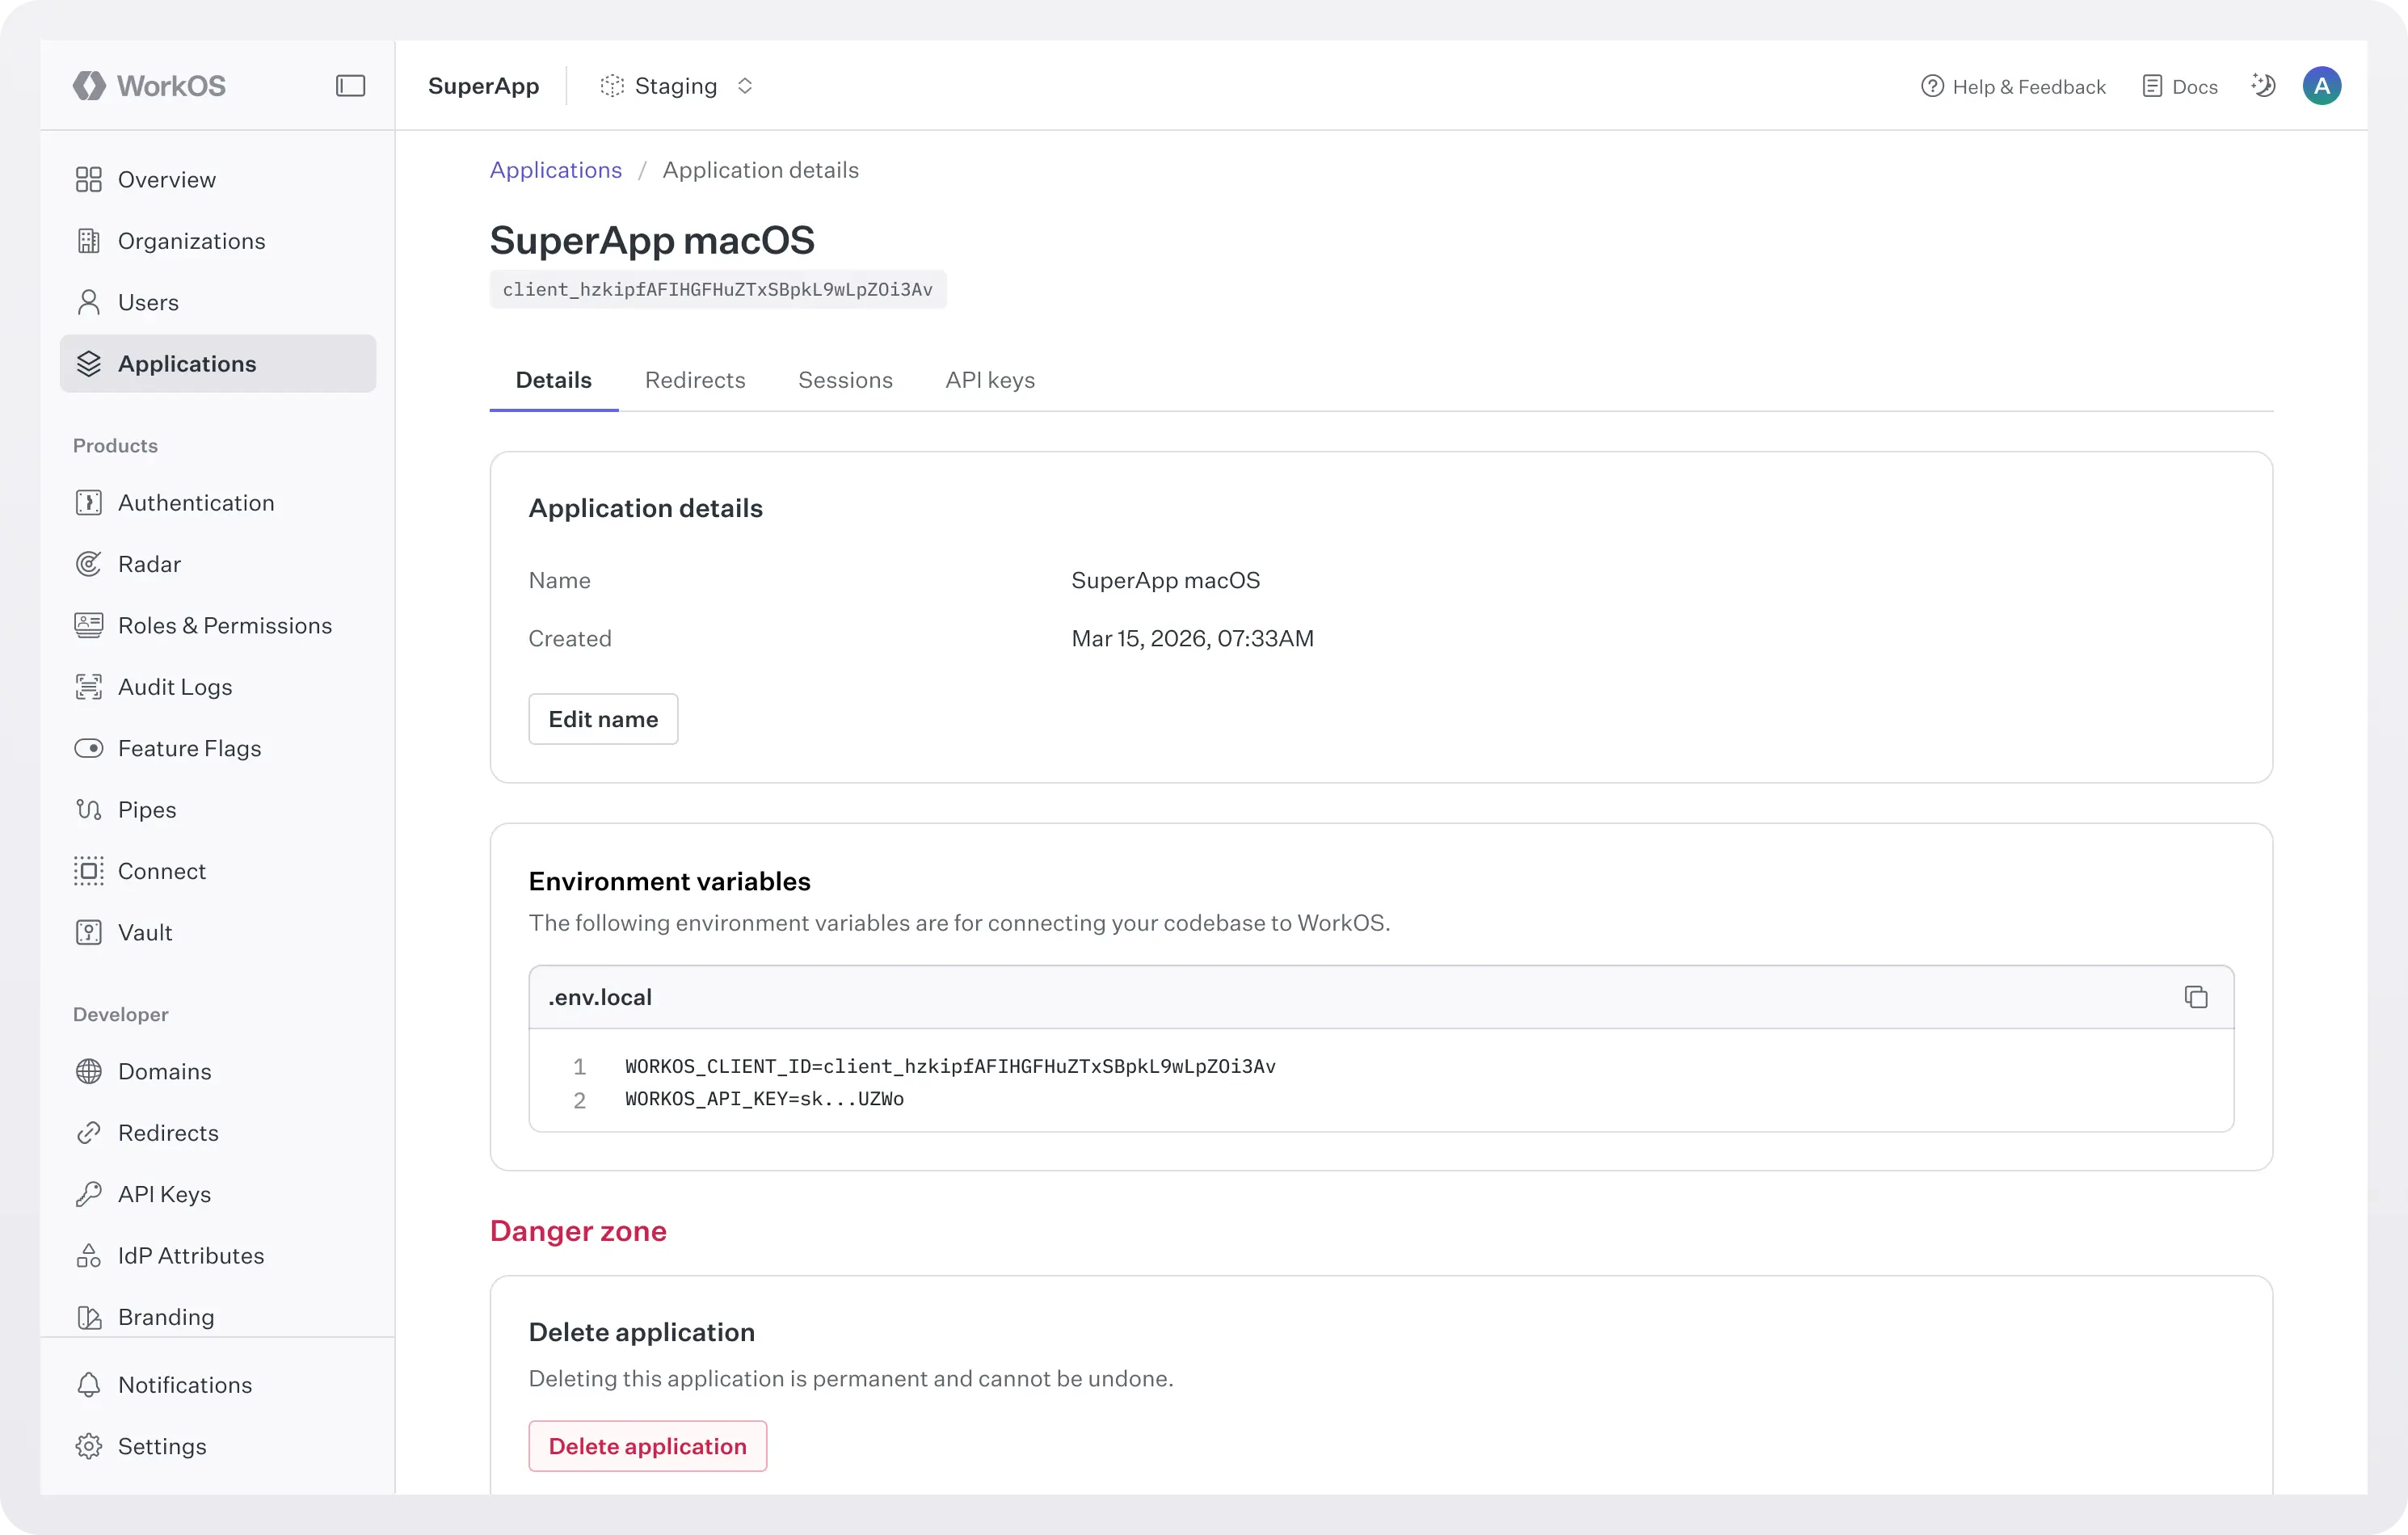
Task: Open IdP Attributes in Developer section
Action: coord(190,1255)
